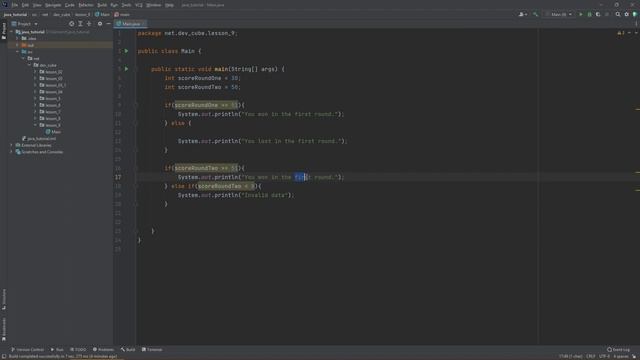Click Structure vertical side tab
The image size is (640, 360).
click(4, 299)
